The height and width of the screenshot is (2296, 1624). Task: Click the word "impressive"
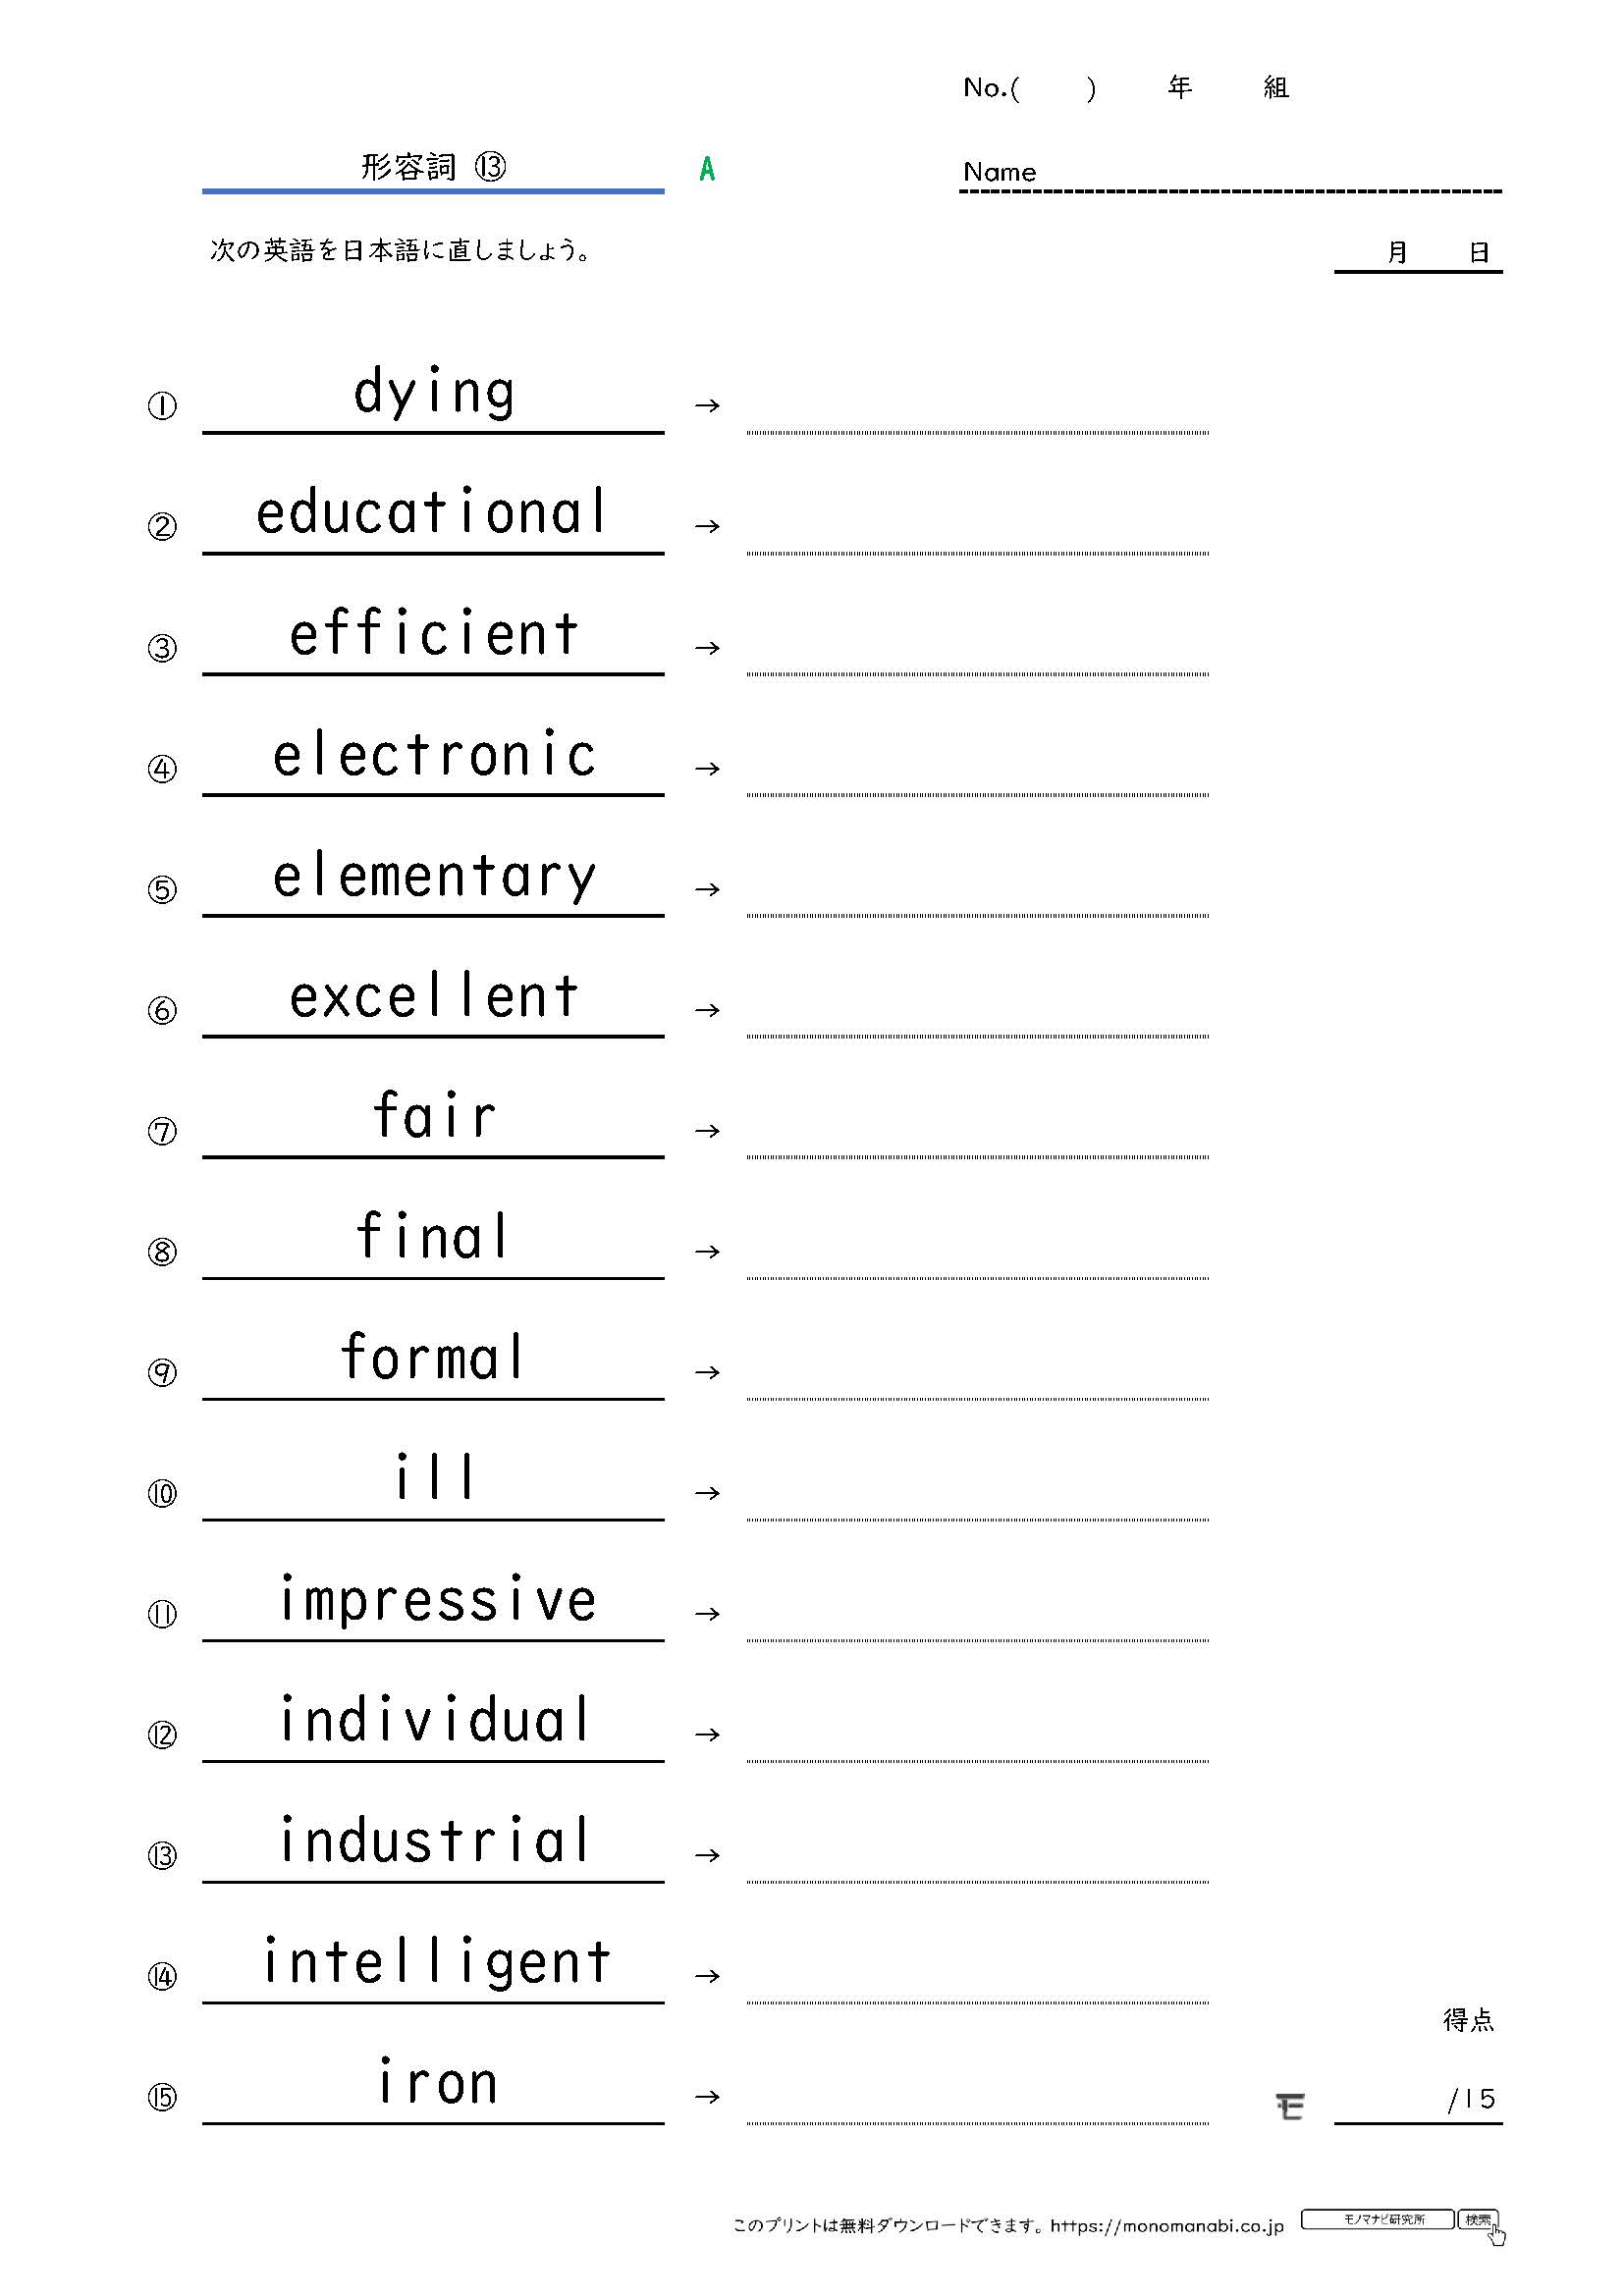click(437, 1600)
